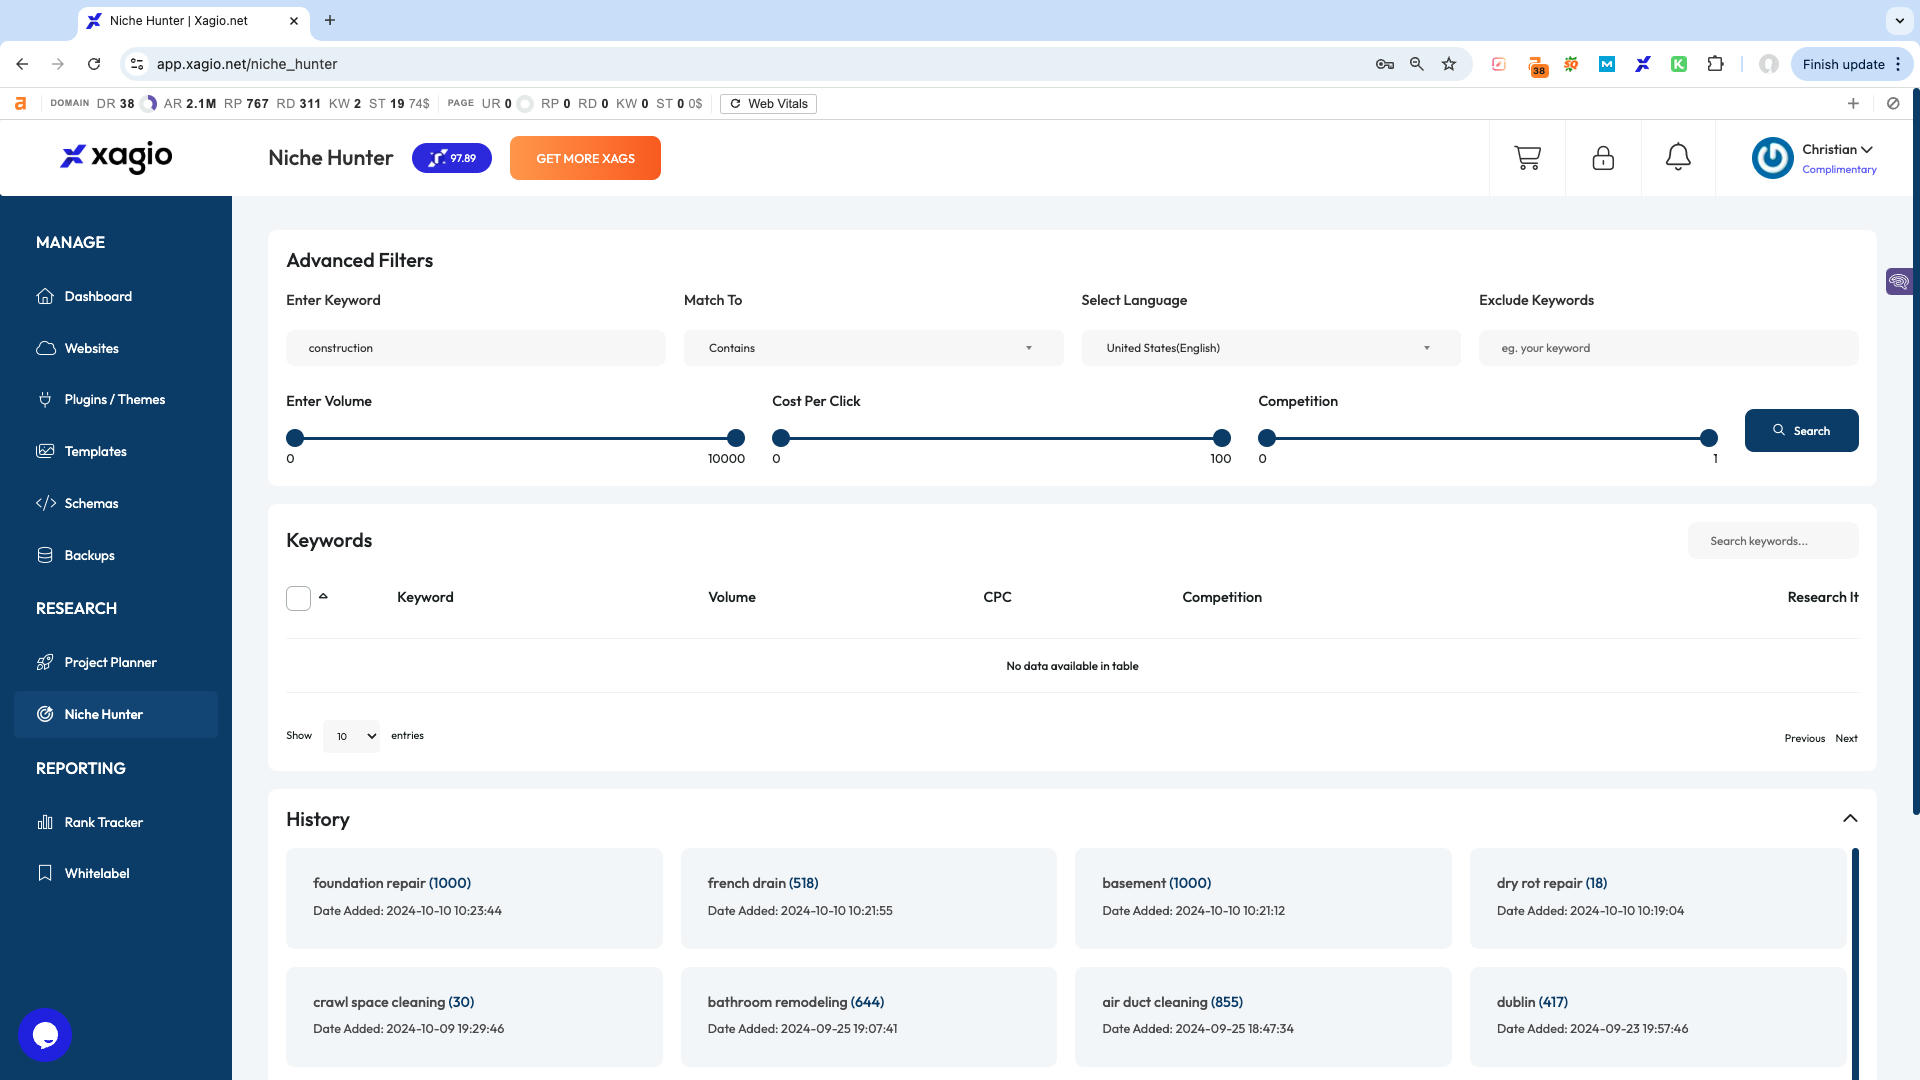The width and height of the screenshot is (1920, 1080).
Task: Open the Finish update browser menu
Action: click(x=1851, y=64)
